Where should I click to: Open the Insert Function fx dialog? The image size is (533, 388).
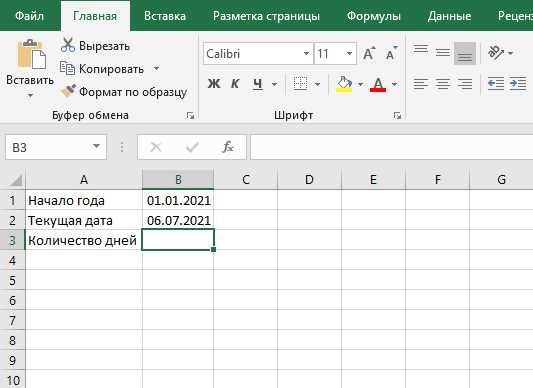227,147
